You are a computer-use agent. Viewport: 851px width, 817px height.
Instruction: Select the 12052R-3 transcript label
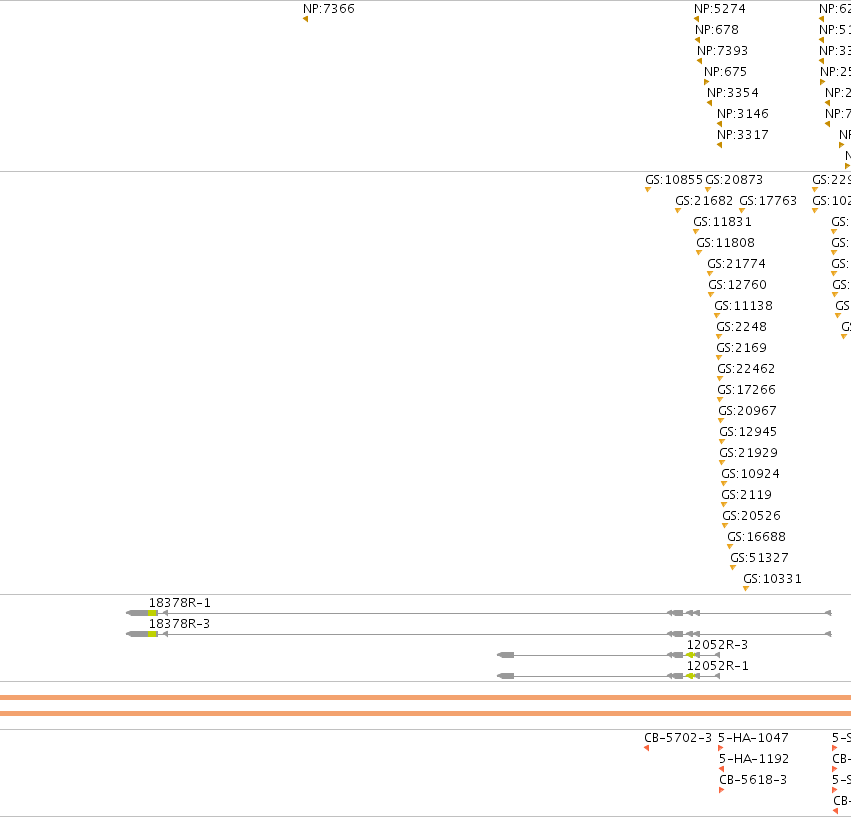pos(717,644)
